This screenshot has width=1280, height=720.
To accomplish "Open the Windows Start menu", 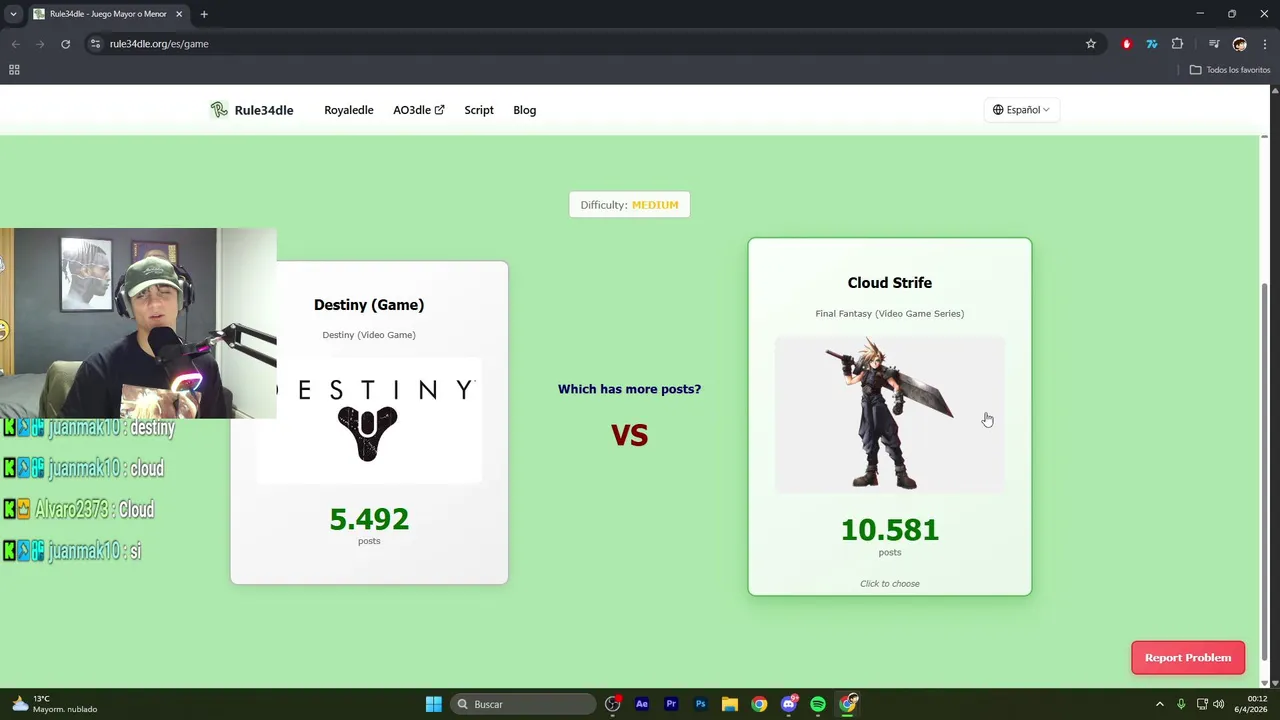I will point(434,704).
